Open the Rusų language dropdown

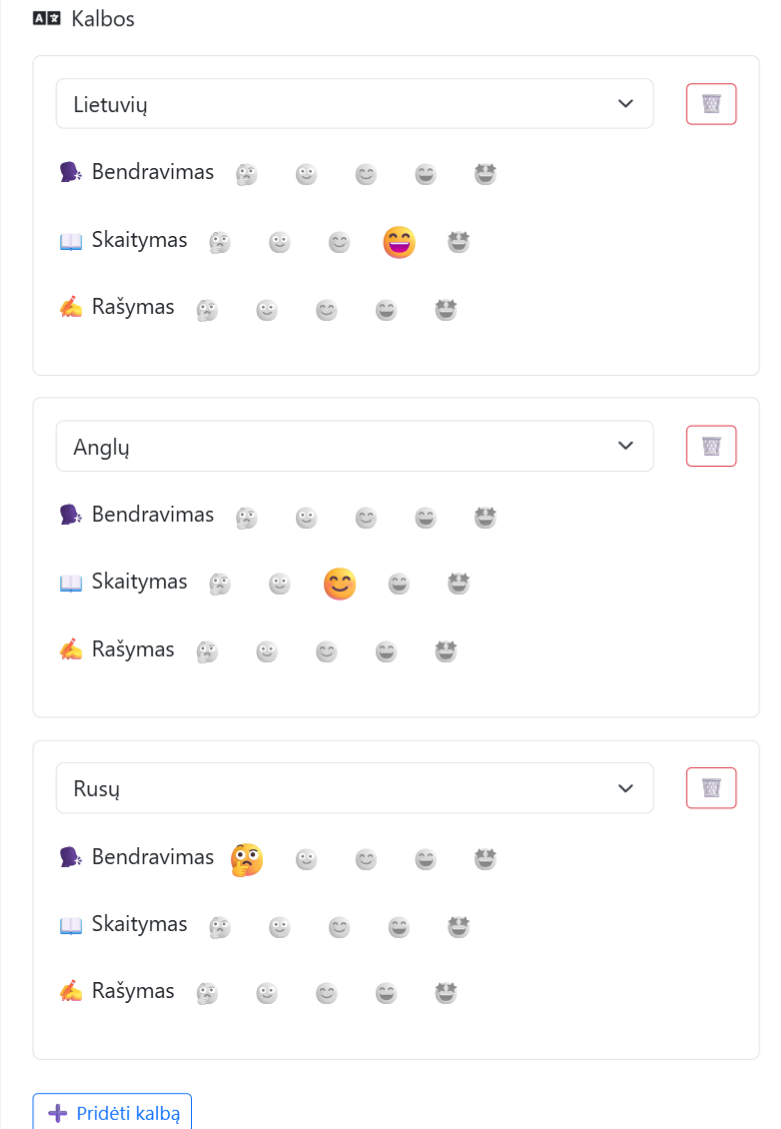355,788
